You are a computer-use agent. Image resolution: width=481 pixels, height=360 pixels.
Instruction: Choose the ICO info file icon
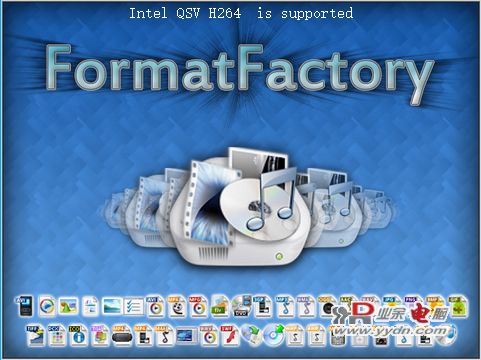coord(79,335)
